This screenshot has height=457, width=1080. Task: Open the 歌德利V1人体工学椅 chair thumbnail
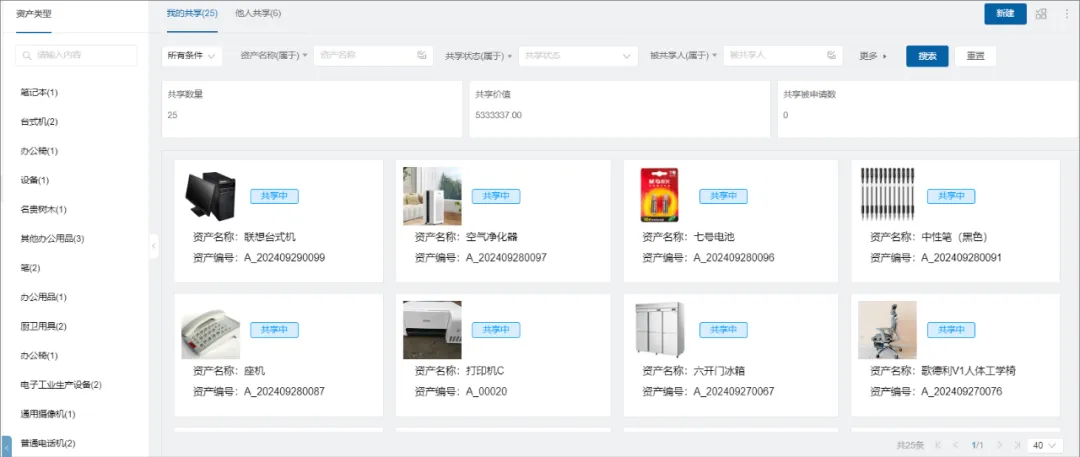(887, 330)
